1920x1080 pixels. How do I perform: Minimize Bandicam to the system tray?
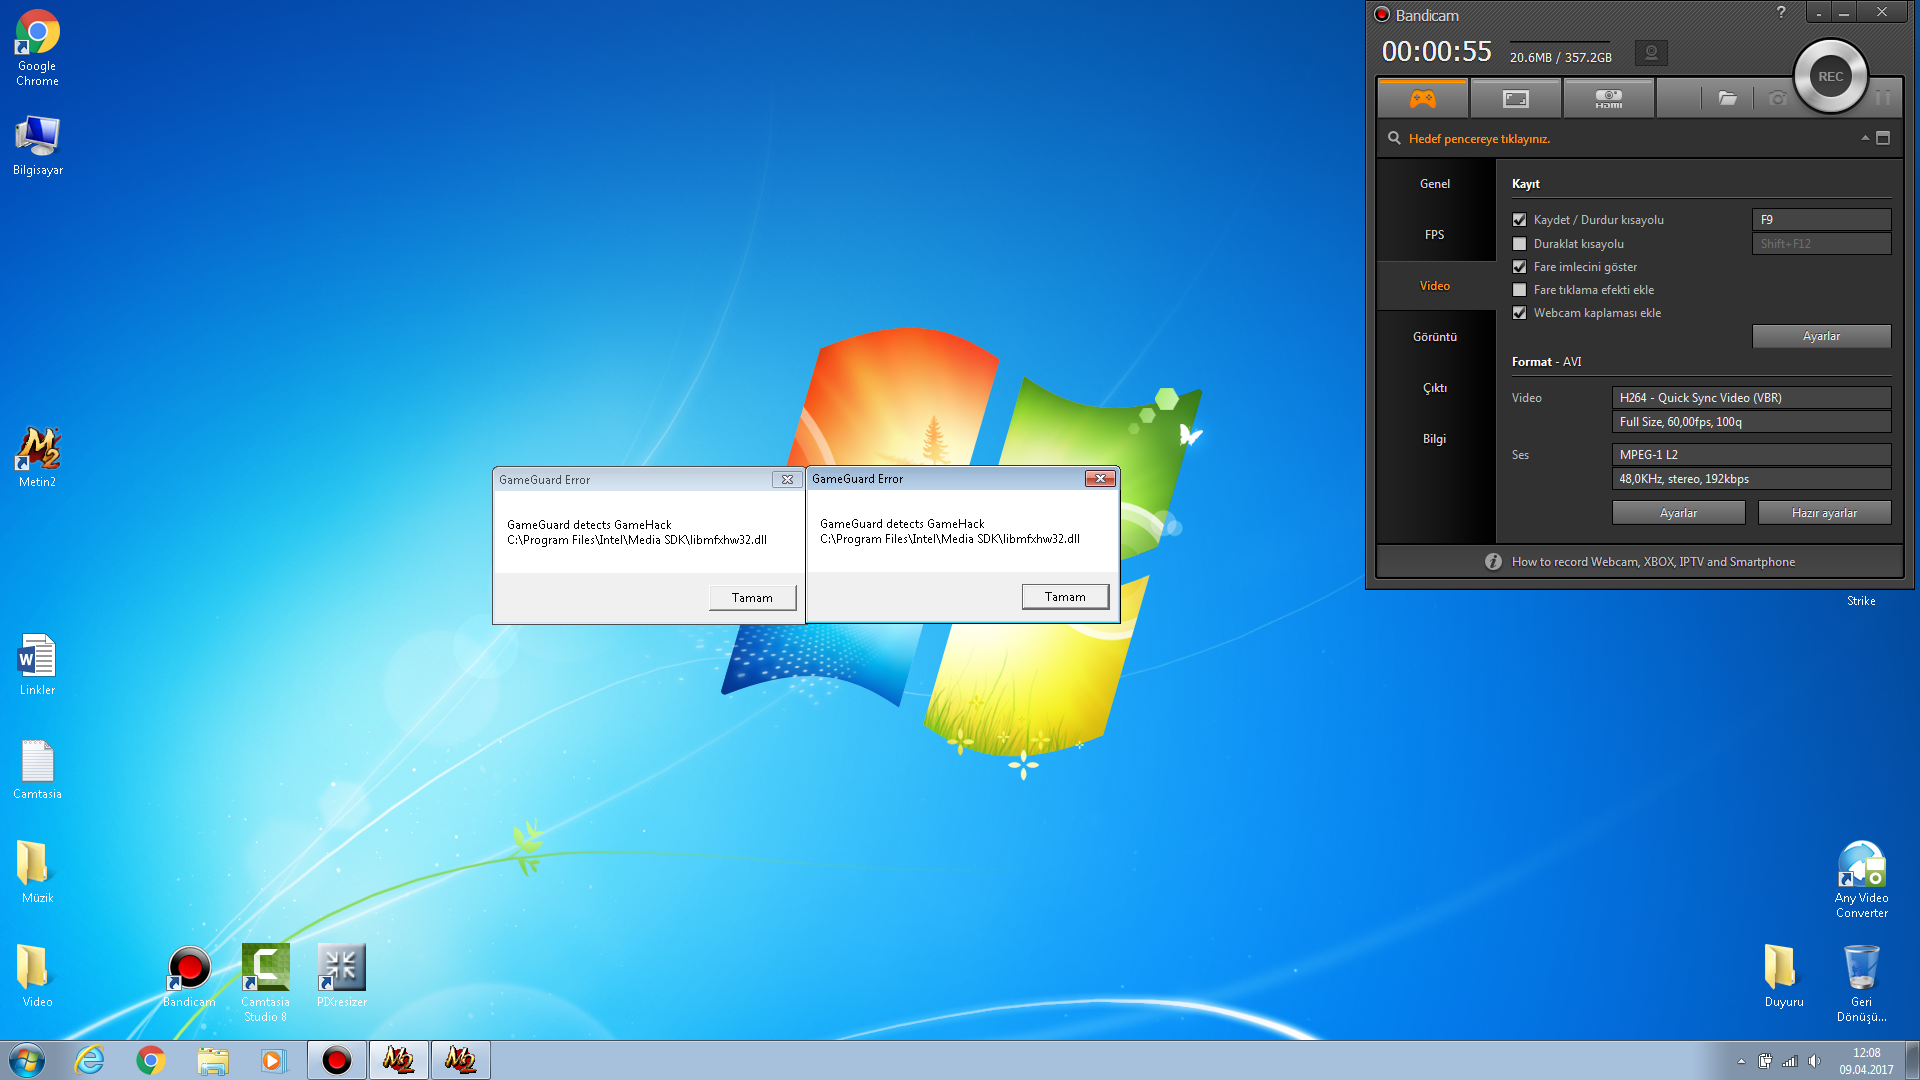tap(1819, 12)
